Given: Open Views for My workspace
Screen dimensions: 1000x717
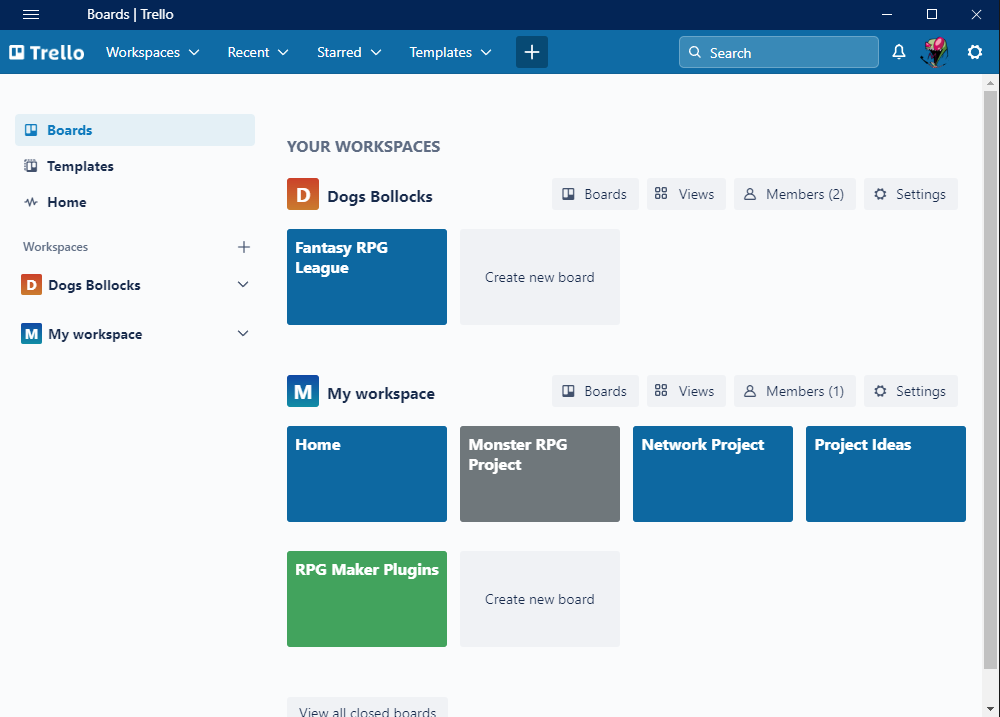Looking at the screenshot, I should [686, 391].
